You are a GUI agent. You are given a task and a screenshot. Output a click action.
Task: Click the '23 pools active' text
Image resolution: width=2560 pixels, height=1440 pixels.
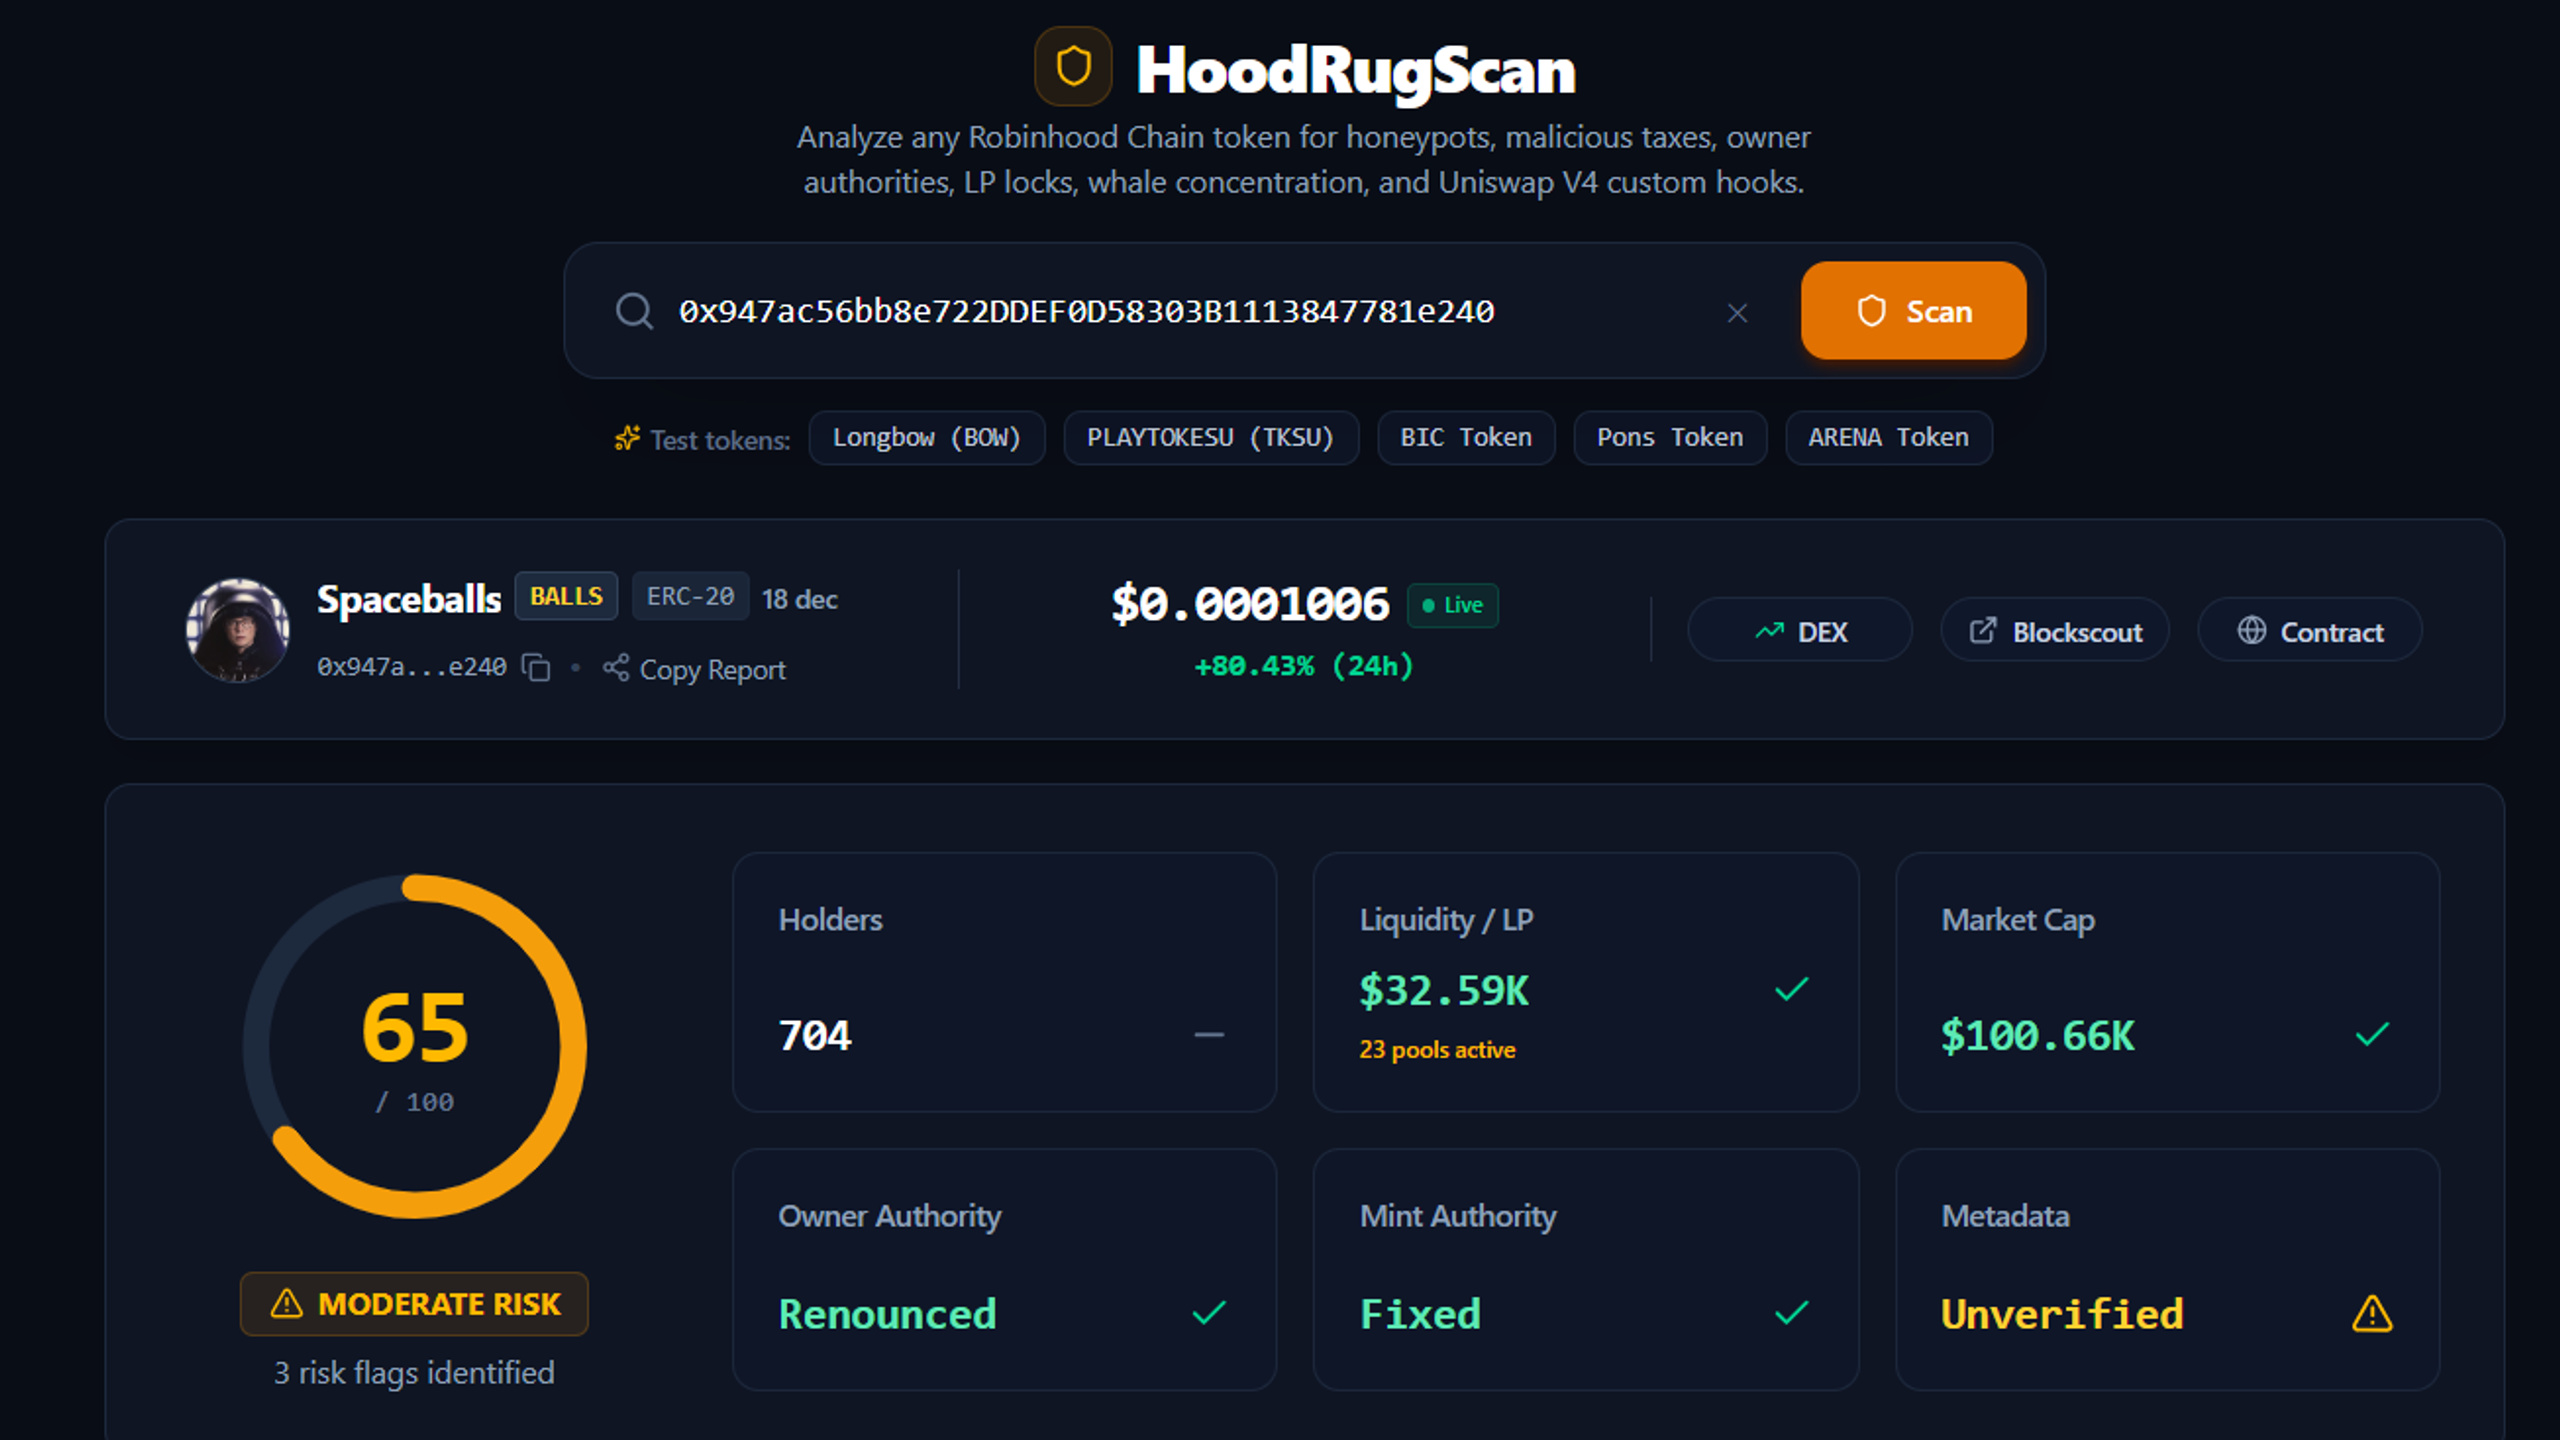pyautogui.click(x=1437, y=1050)
